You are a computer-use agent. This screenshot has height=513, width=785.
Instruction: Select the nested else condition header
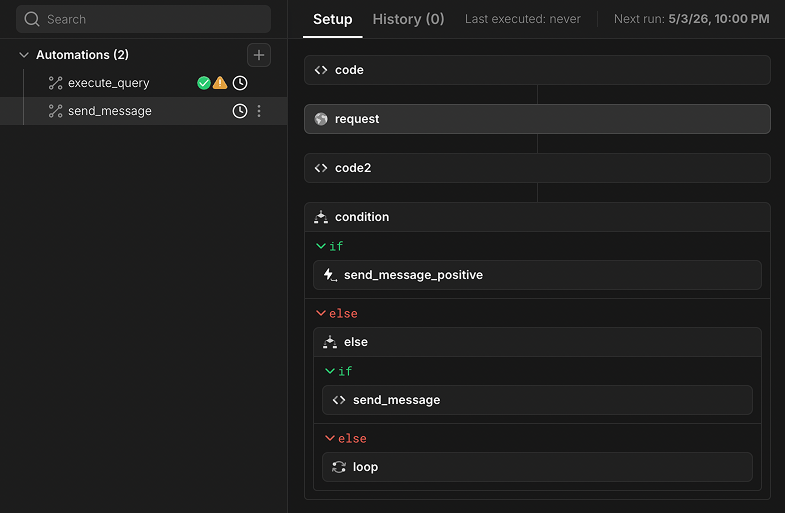(537, 342)
